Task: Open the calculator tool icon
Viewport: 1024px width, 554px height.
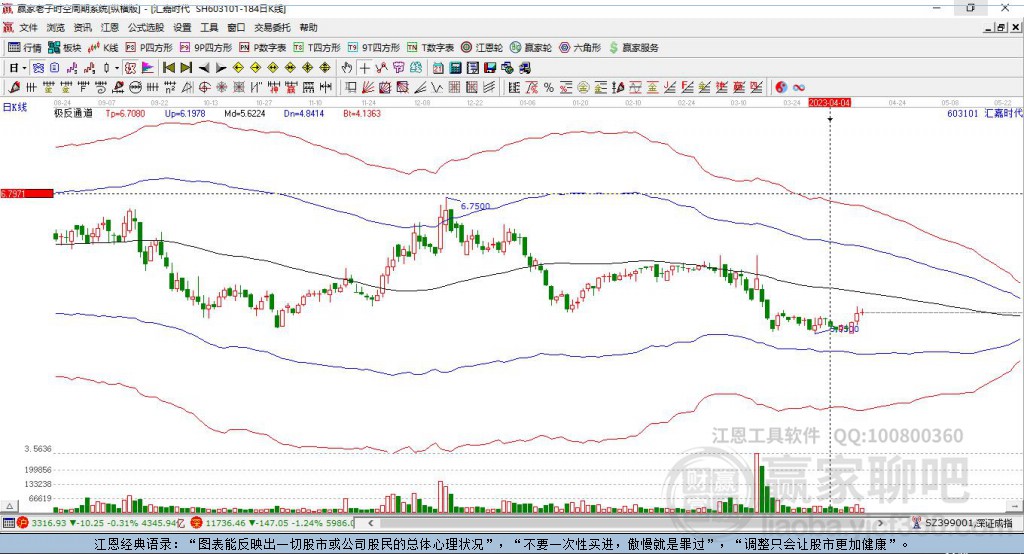Action: pos(455,67)
